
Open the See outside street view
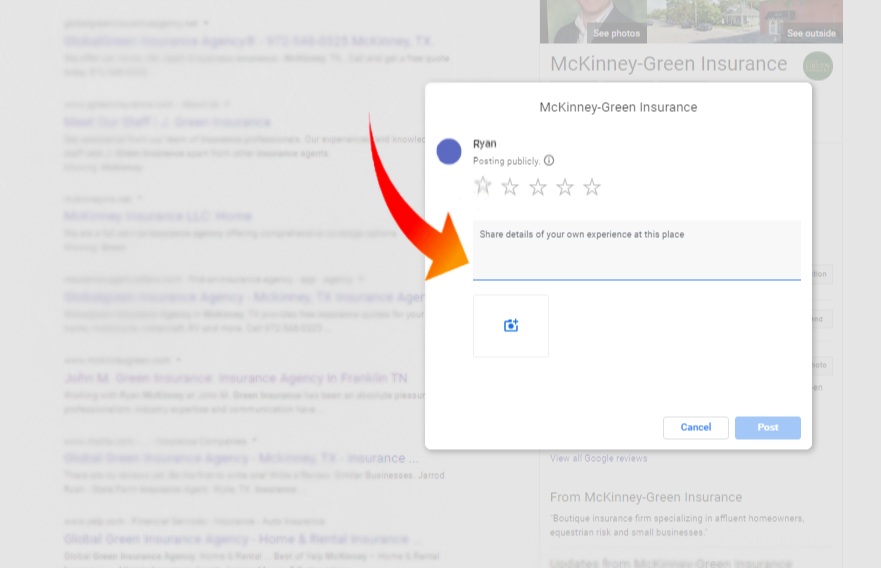(x=809, y=33)
